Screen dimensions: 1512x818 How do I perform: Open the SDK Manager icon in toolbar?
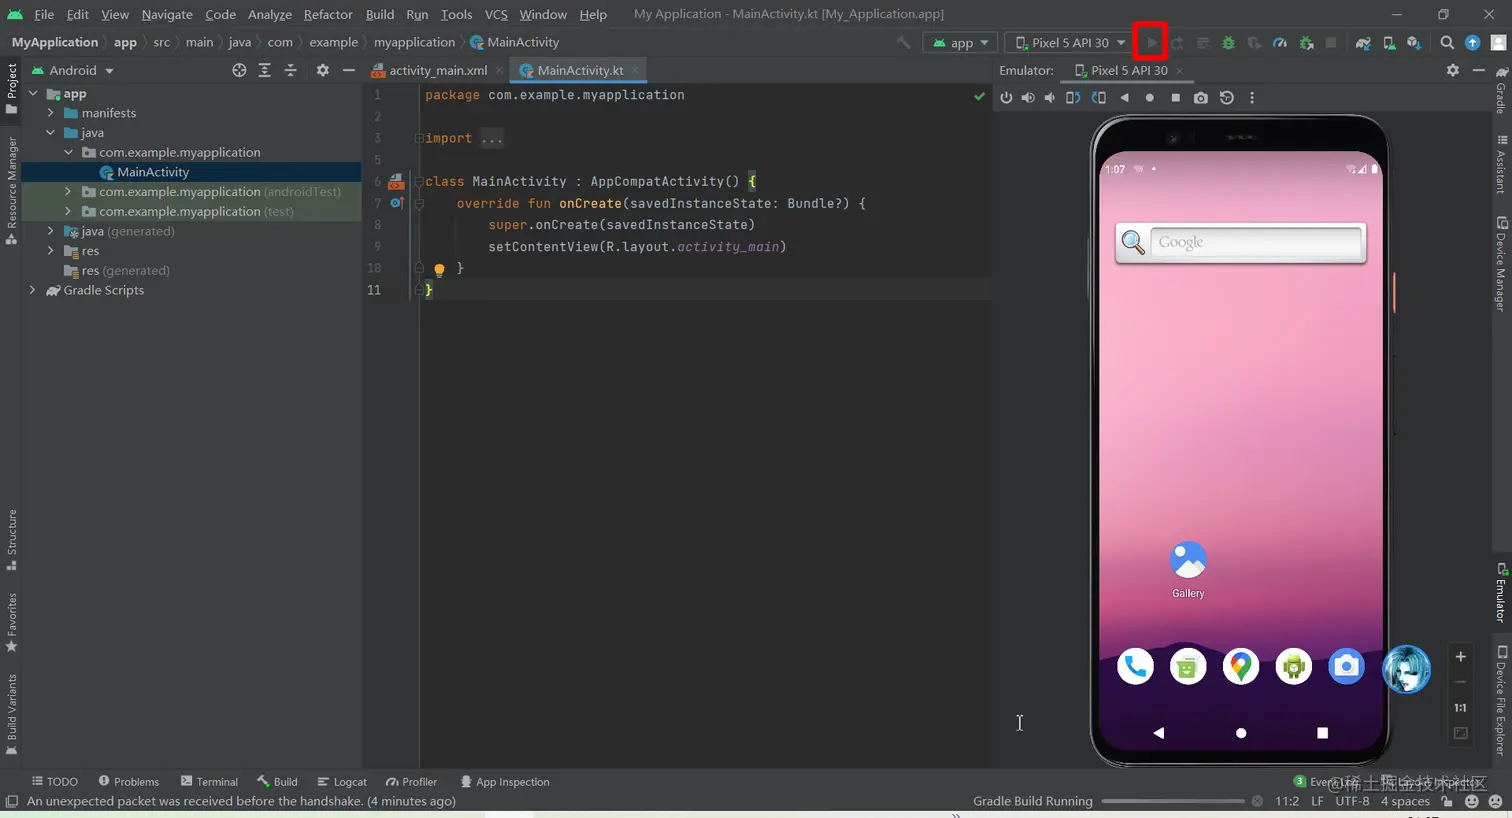[1414, 43]
